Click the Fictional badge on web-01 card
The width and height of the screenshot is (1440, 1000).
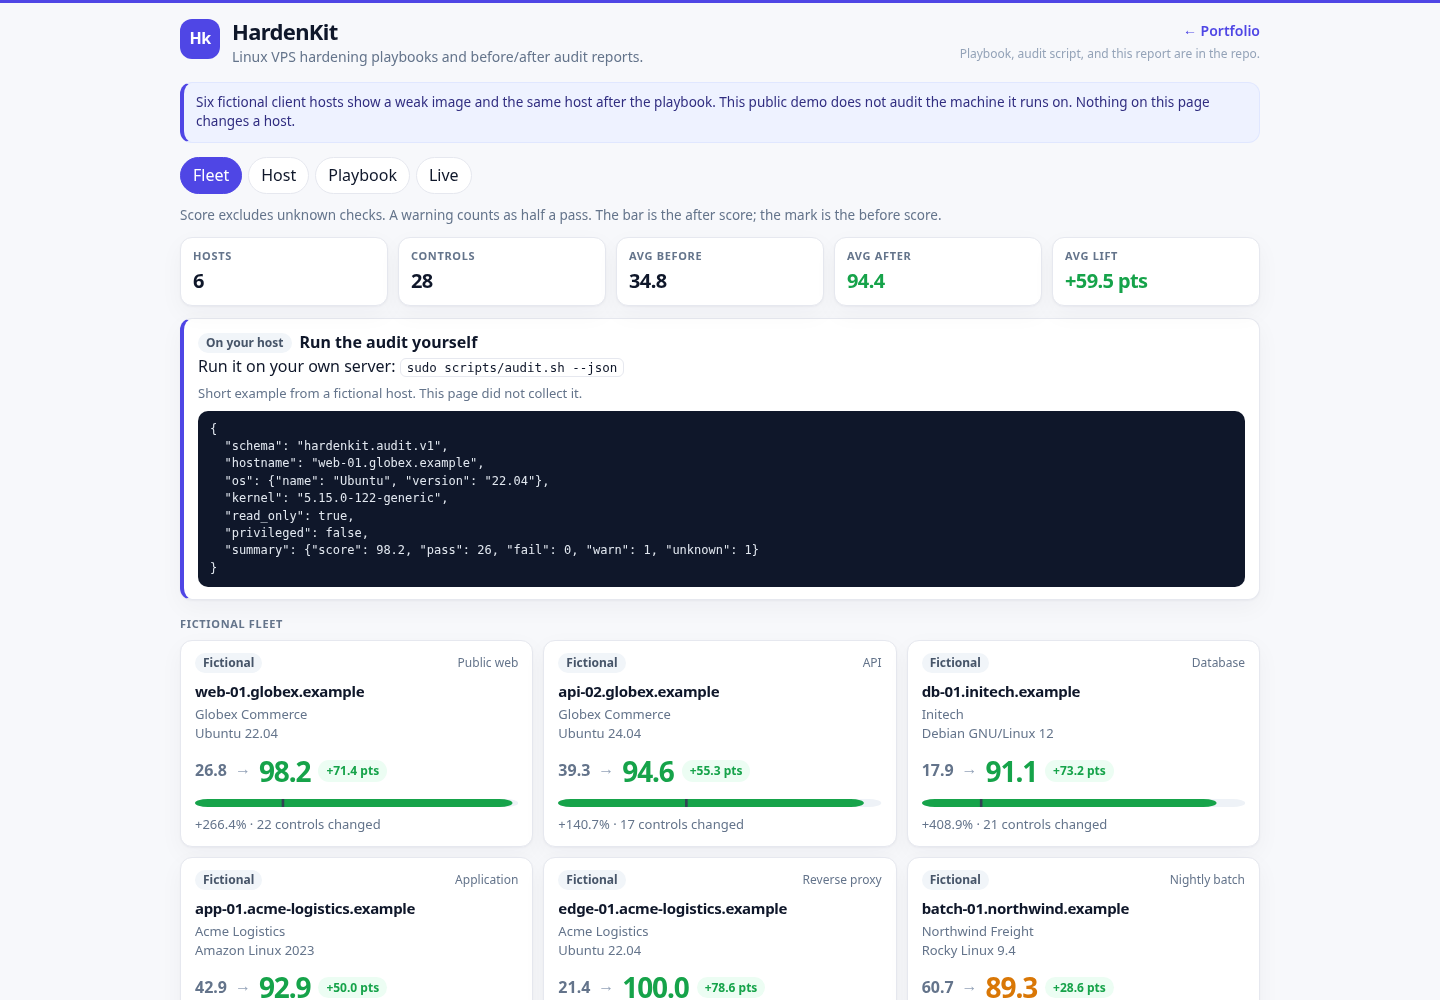(228, 663)
